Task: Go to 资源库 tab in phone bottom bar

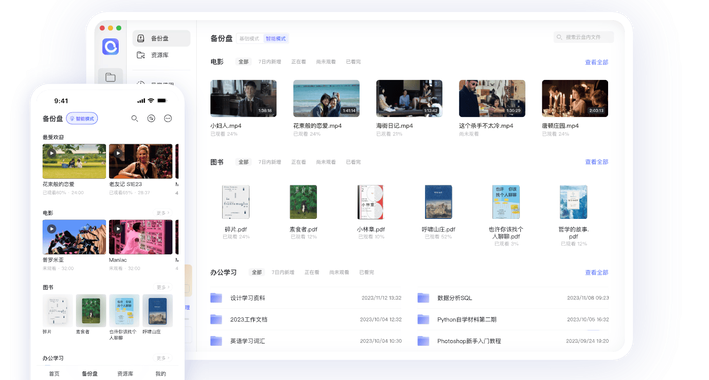Action: (x=125, y=374)
